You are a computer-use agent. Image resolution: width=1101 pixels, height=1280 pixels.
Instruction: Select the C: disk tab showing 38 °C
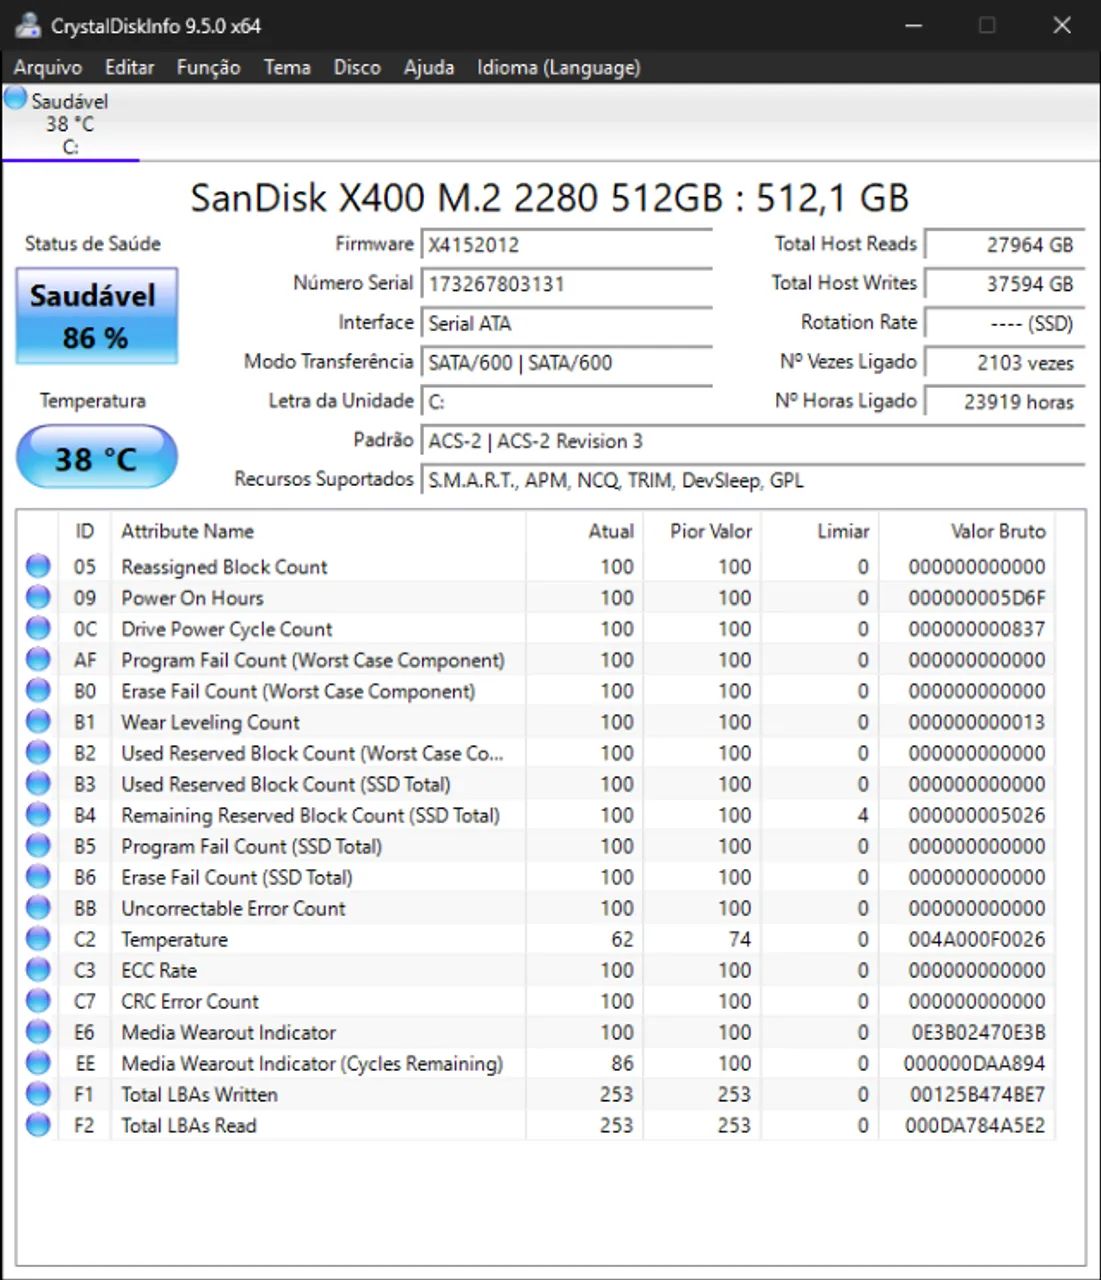pyautogui.click(x=70, y=123)
